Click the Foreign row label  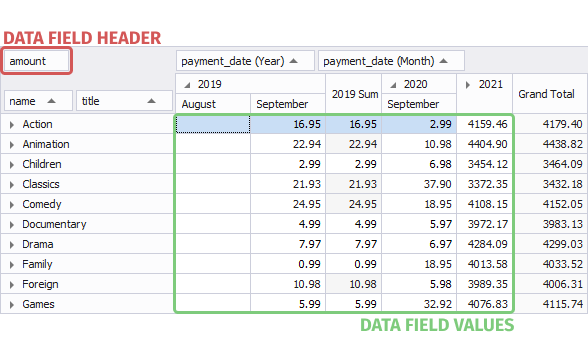[40, 284]
